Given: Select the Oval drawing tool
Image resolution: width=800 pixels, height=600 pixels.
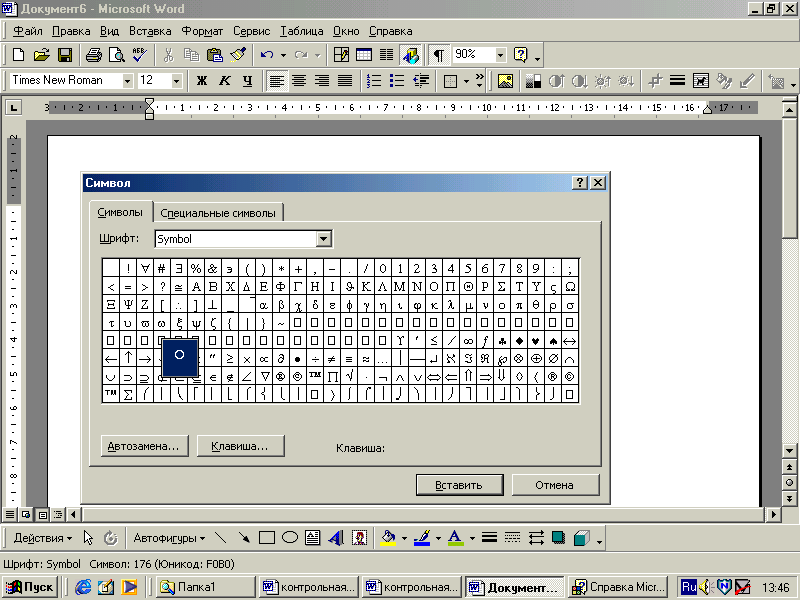Looking at the screenshot, I should point(290,538).
